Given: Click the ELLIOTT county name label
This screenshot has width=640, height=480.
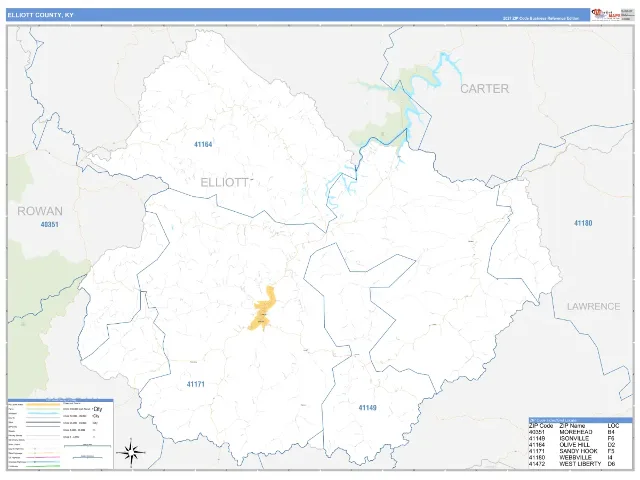Looking at the screenshot, I should tap(224, 182).
